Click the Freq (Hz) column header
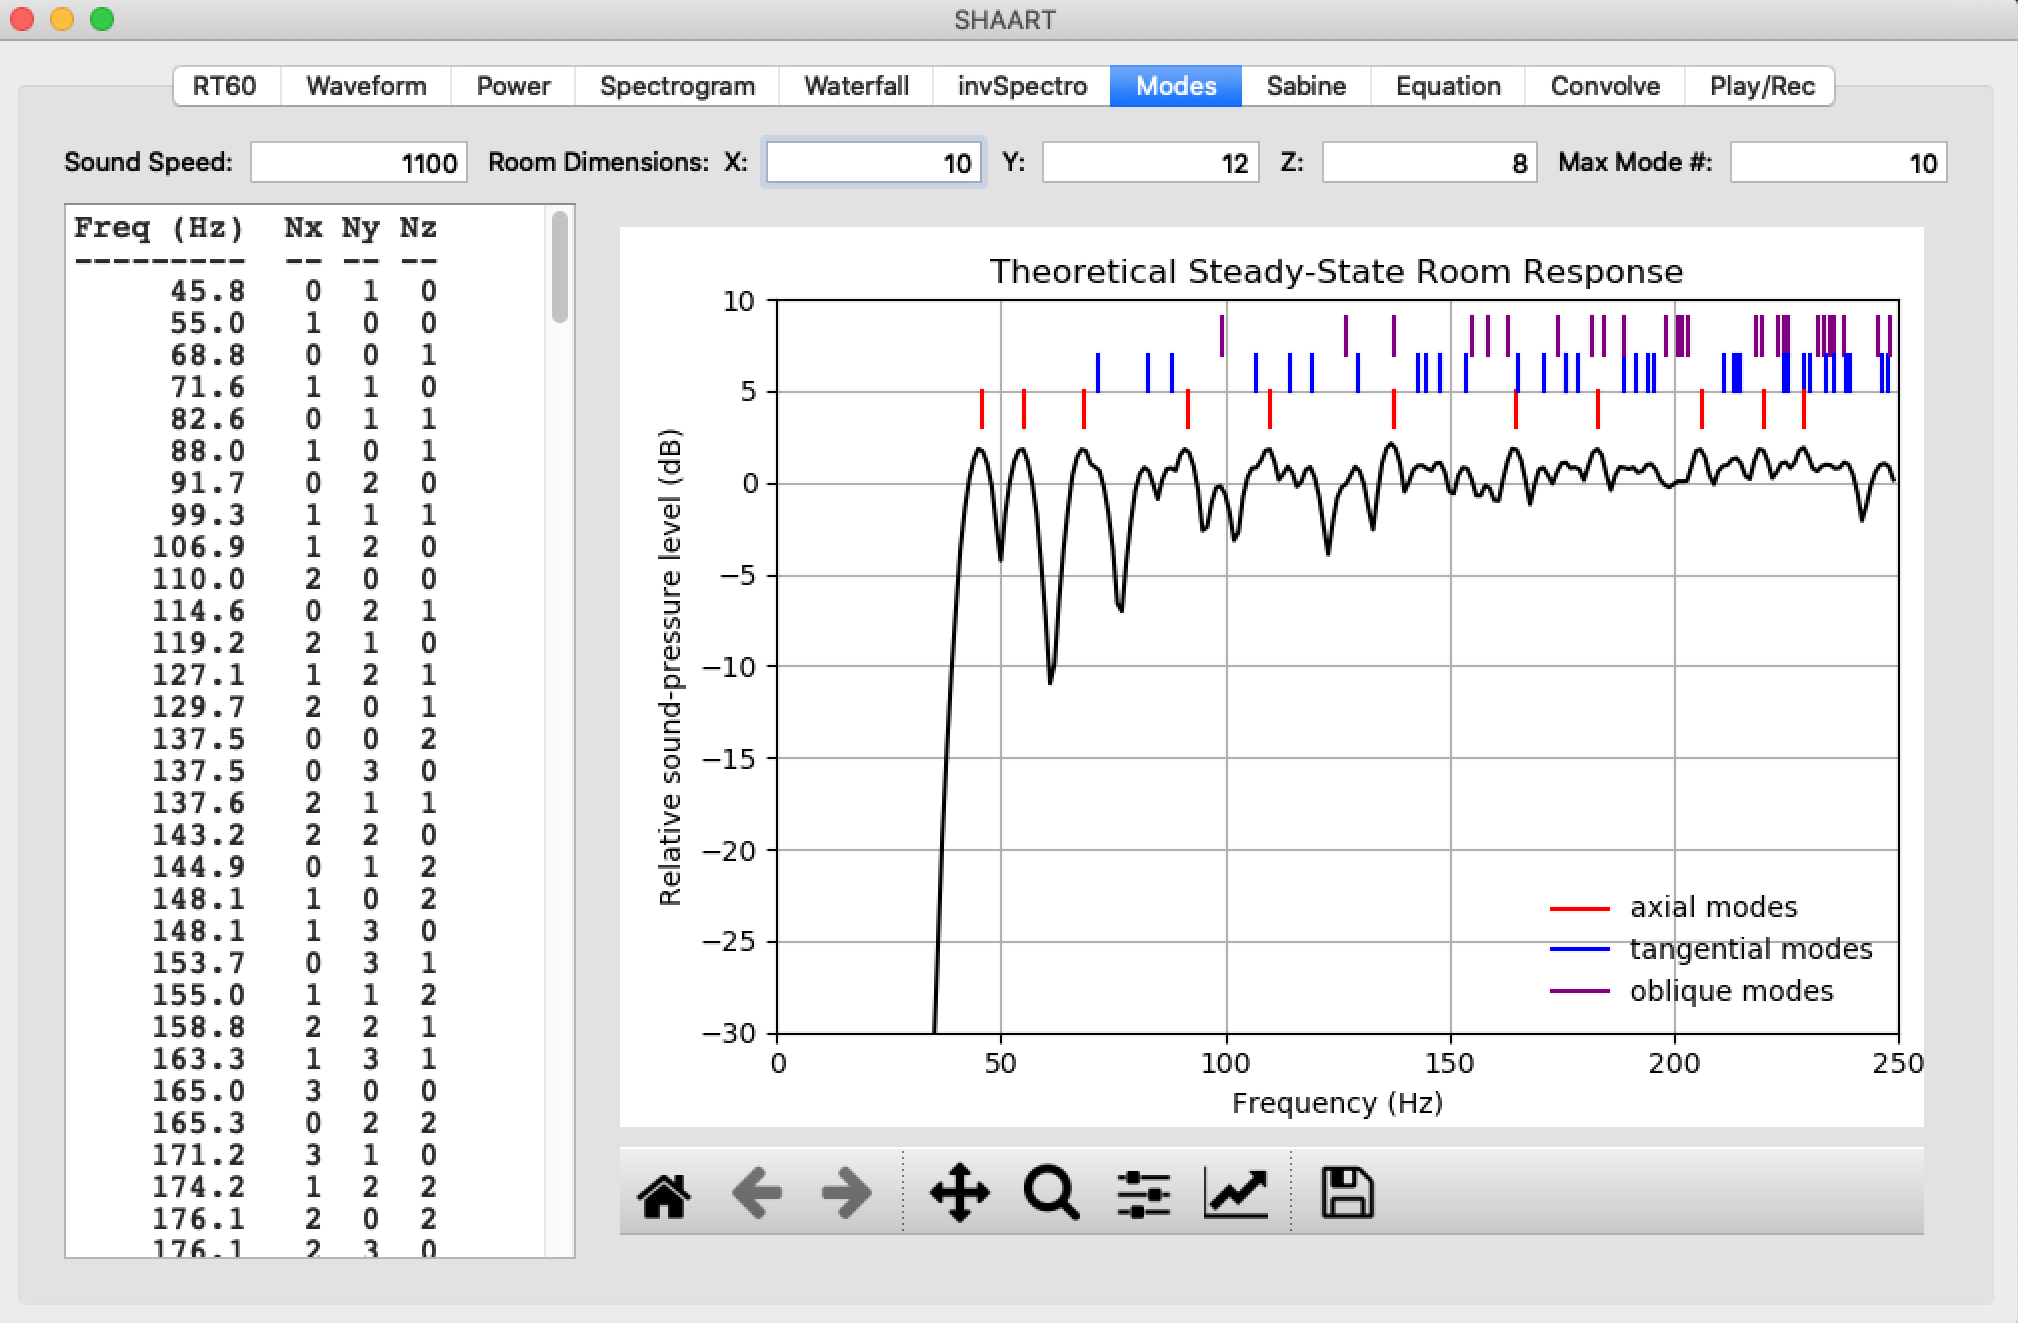The height and width of the screenshot is (1323, 2018). tap(158, 228)
